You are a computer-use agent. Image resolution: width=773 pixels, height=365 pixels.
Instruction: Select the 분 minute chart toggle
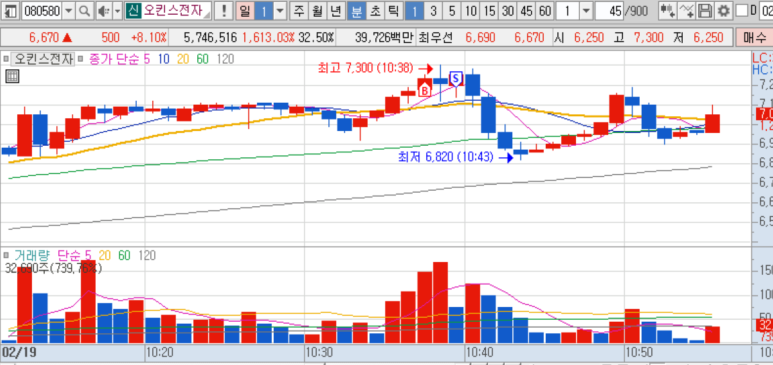pos(356,11)
